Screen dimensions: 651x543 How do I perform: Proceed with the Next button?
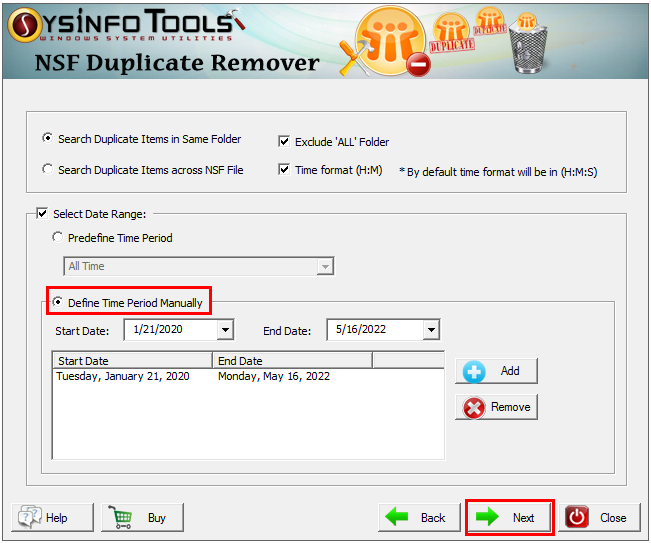tap(510, 517)
